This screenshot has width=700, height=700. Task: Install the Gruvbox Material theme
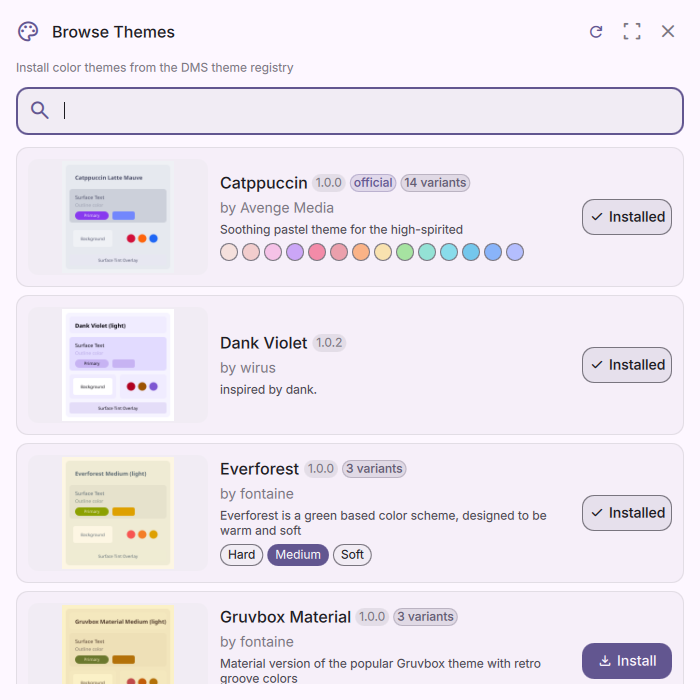pos(627,661)
